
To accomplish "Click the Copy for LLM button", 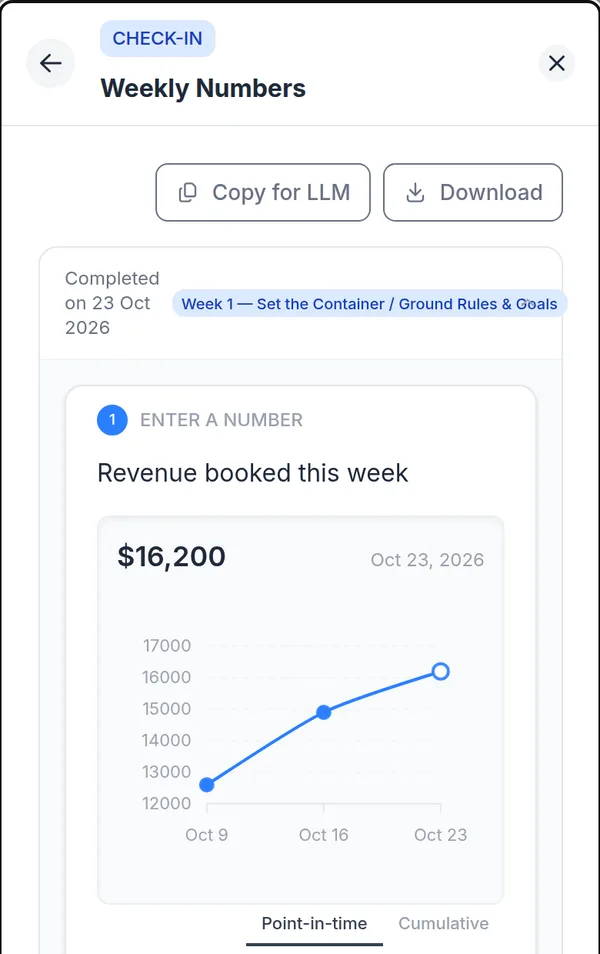I will point(263,192).
